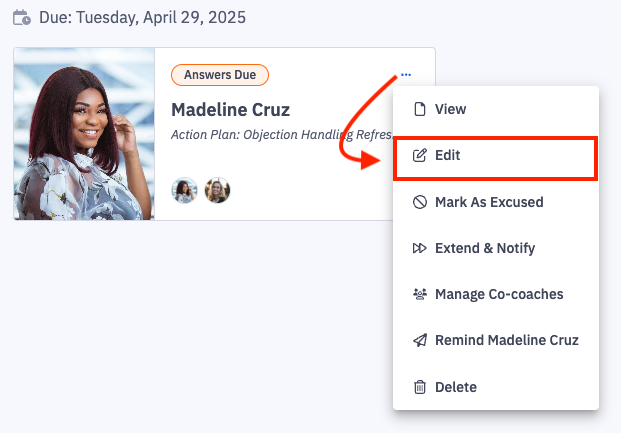The height and width of the screenshot is (433, 621).
Task: Open the three-dot menu on Madeline's card
Action: click(405, 75)
